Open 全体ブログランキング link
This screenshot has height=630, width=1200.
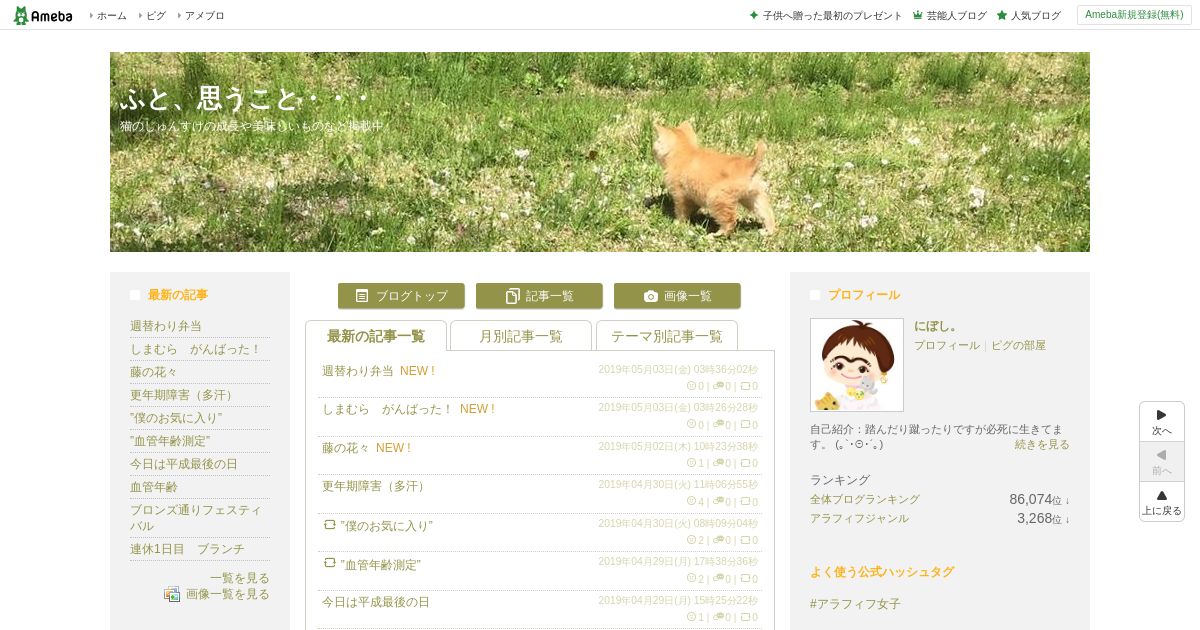865,499
